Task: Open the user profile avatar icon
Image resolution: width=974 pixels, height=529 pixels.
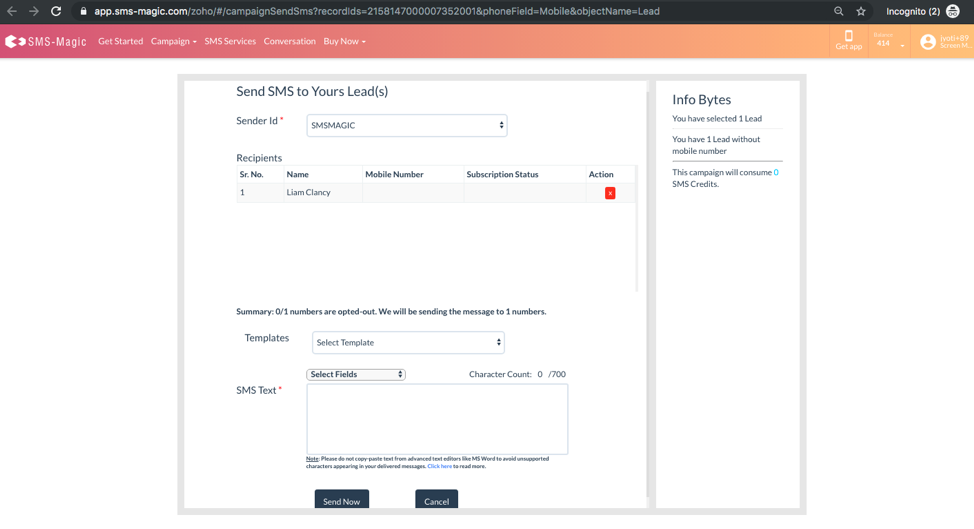Action: coord(927,42)
